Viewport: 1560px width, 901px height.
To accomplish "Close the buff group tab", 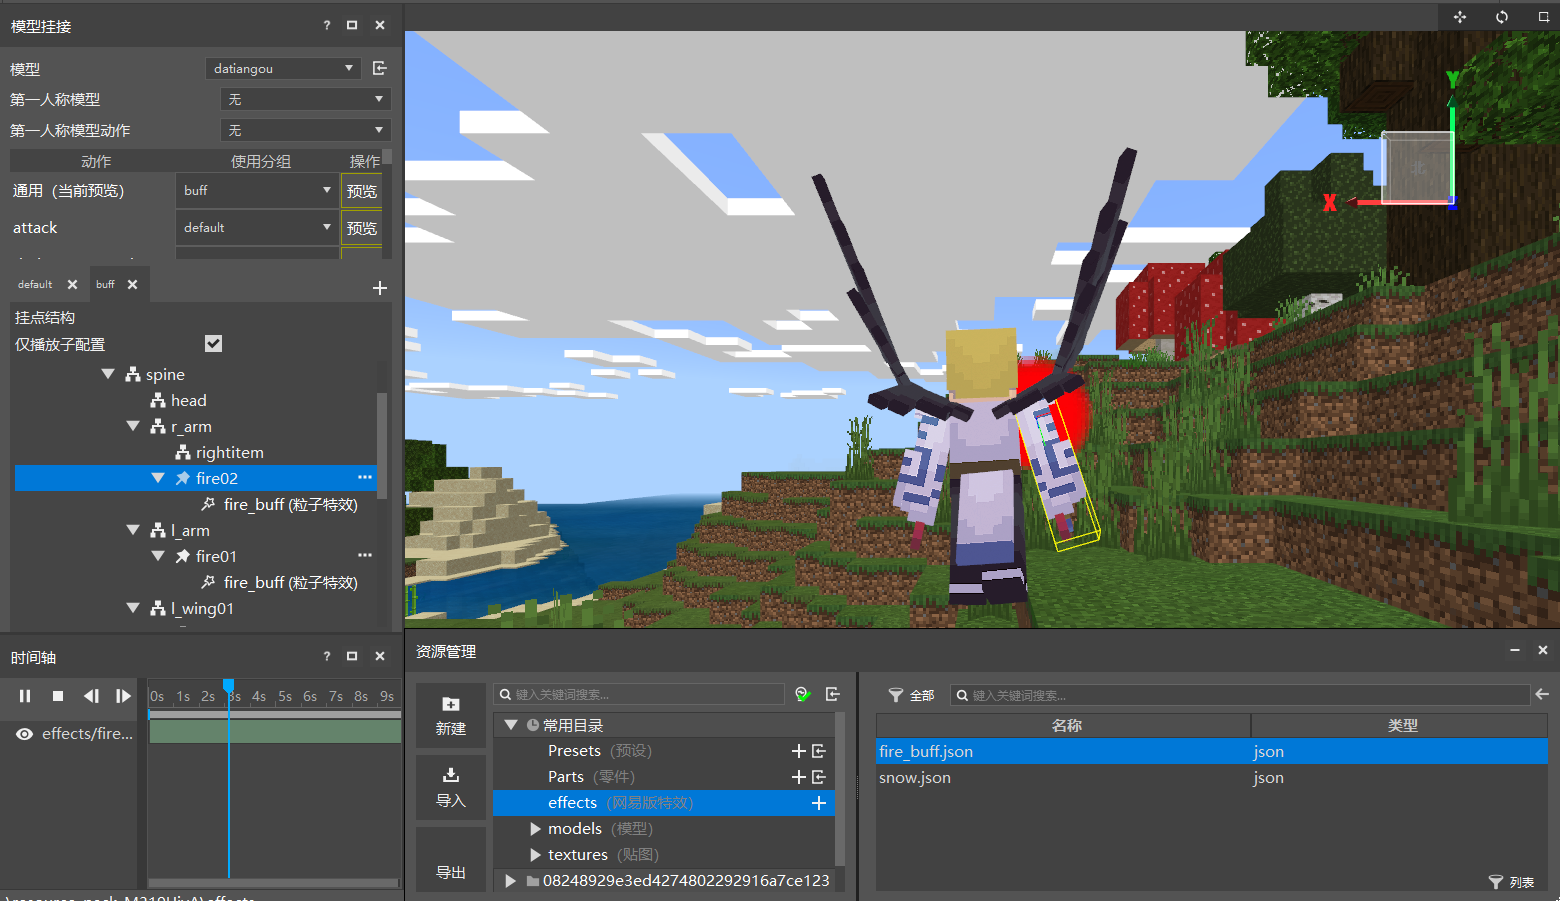I will pyautogui.click(x=132, y=285).
